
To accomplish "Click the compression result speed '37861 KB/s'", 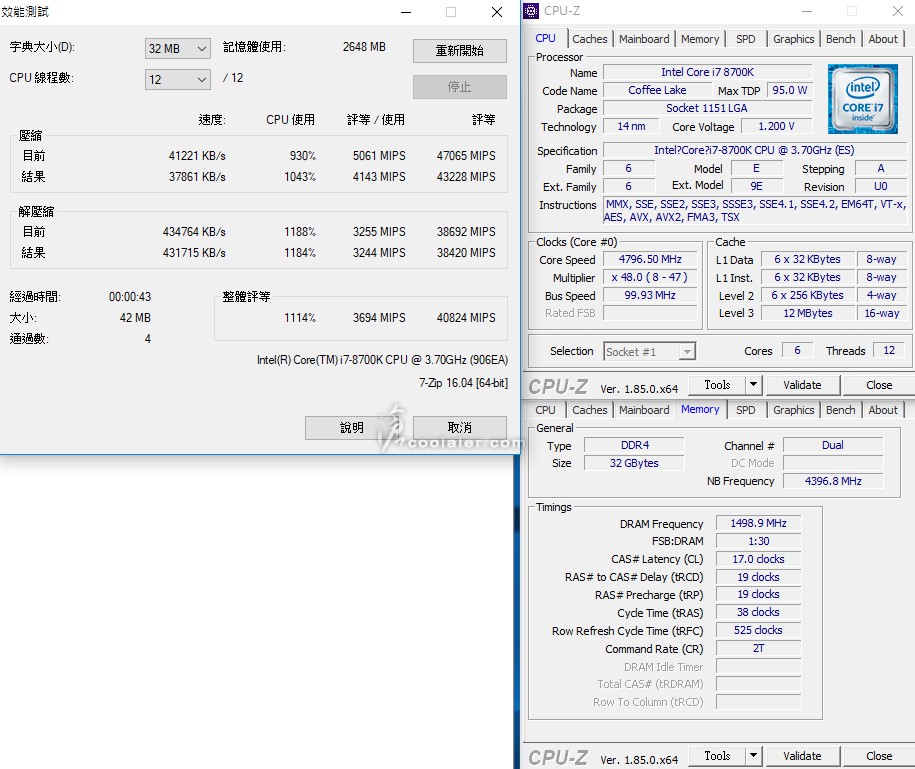I will pyautogui.click(x=197, y=177).
